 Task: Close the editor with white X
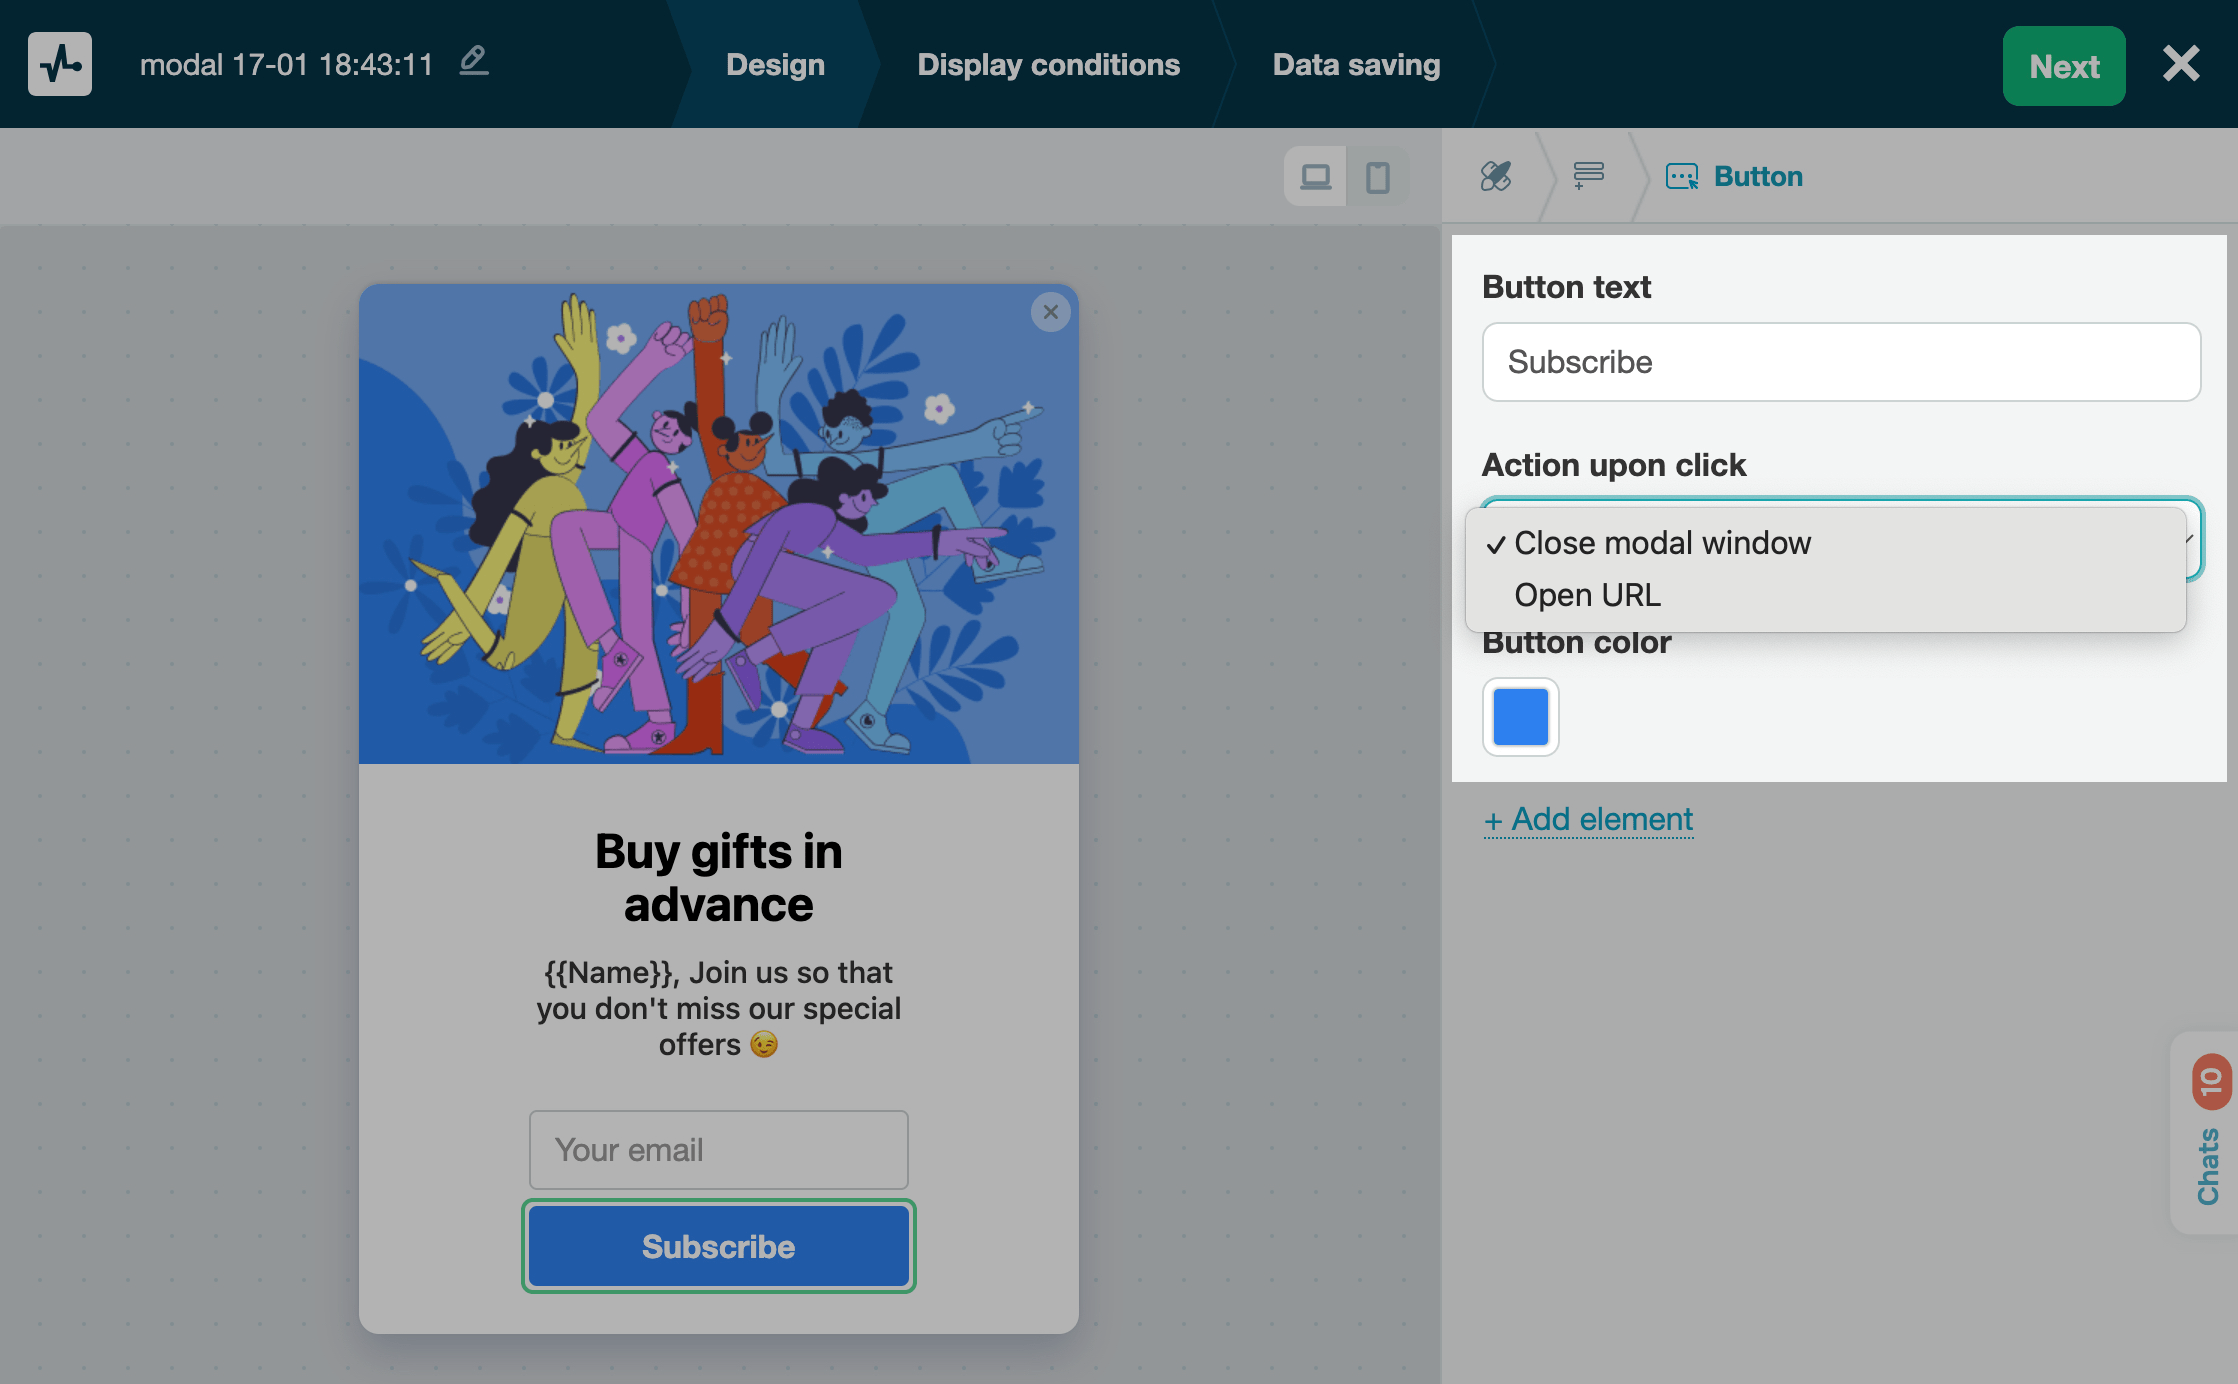(2180, 64)
